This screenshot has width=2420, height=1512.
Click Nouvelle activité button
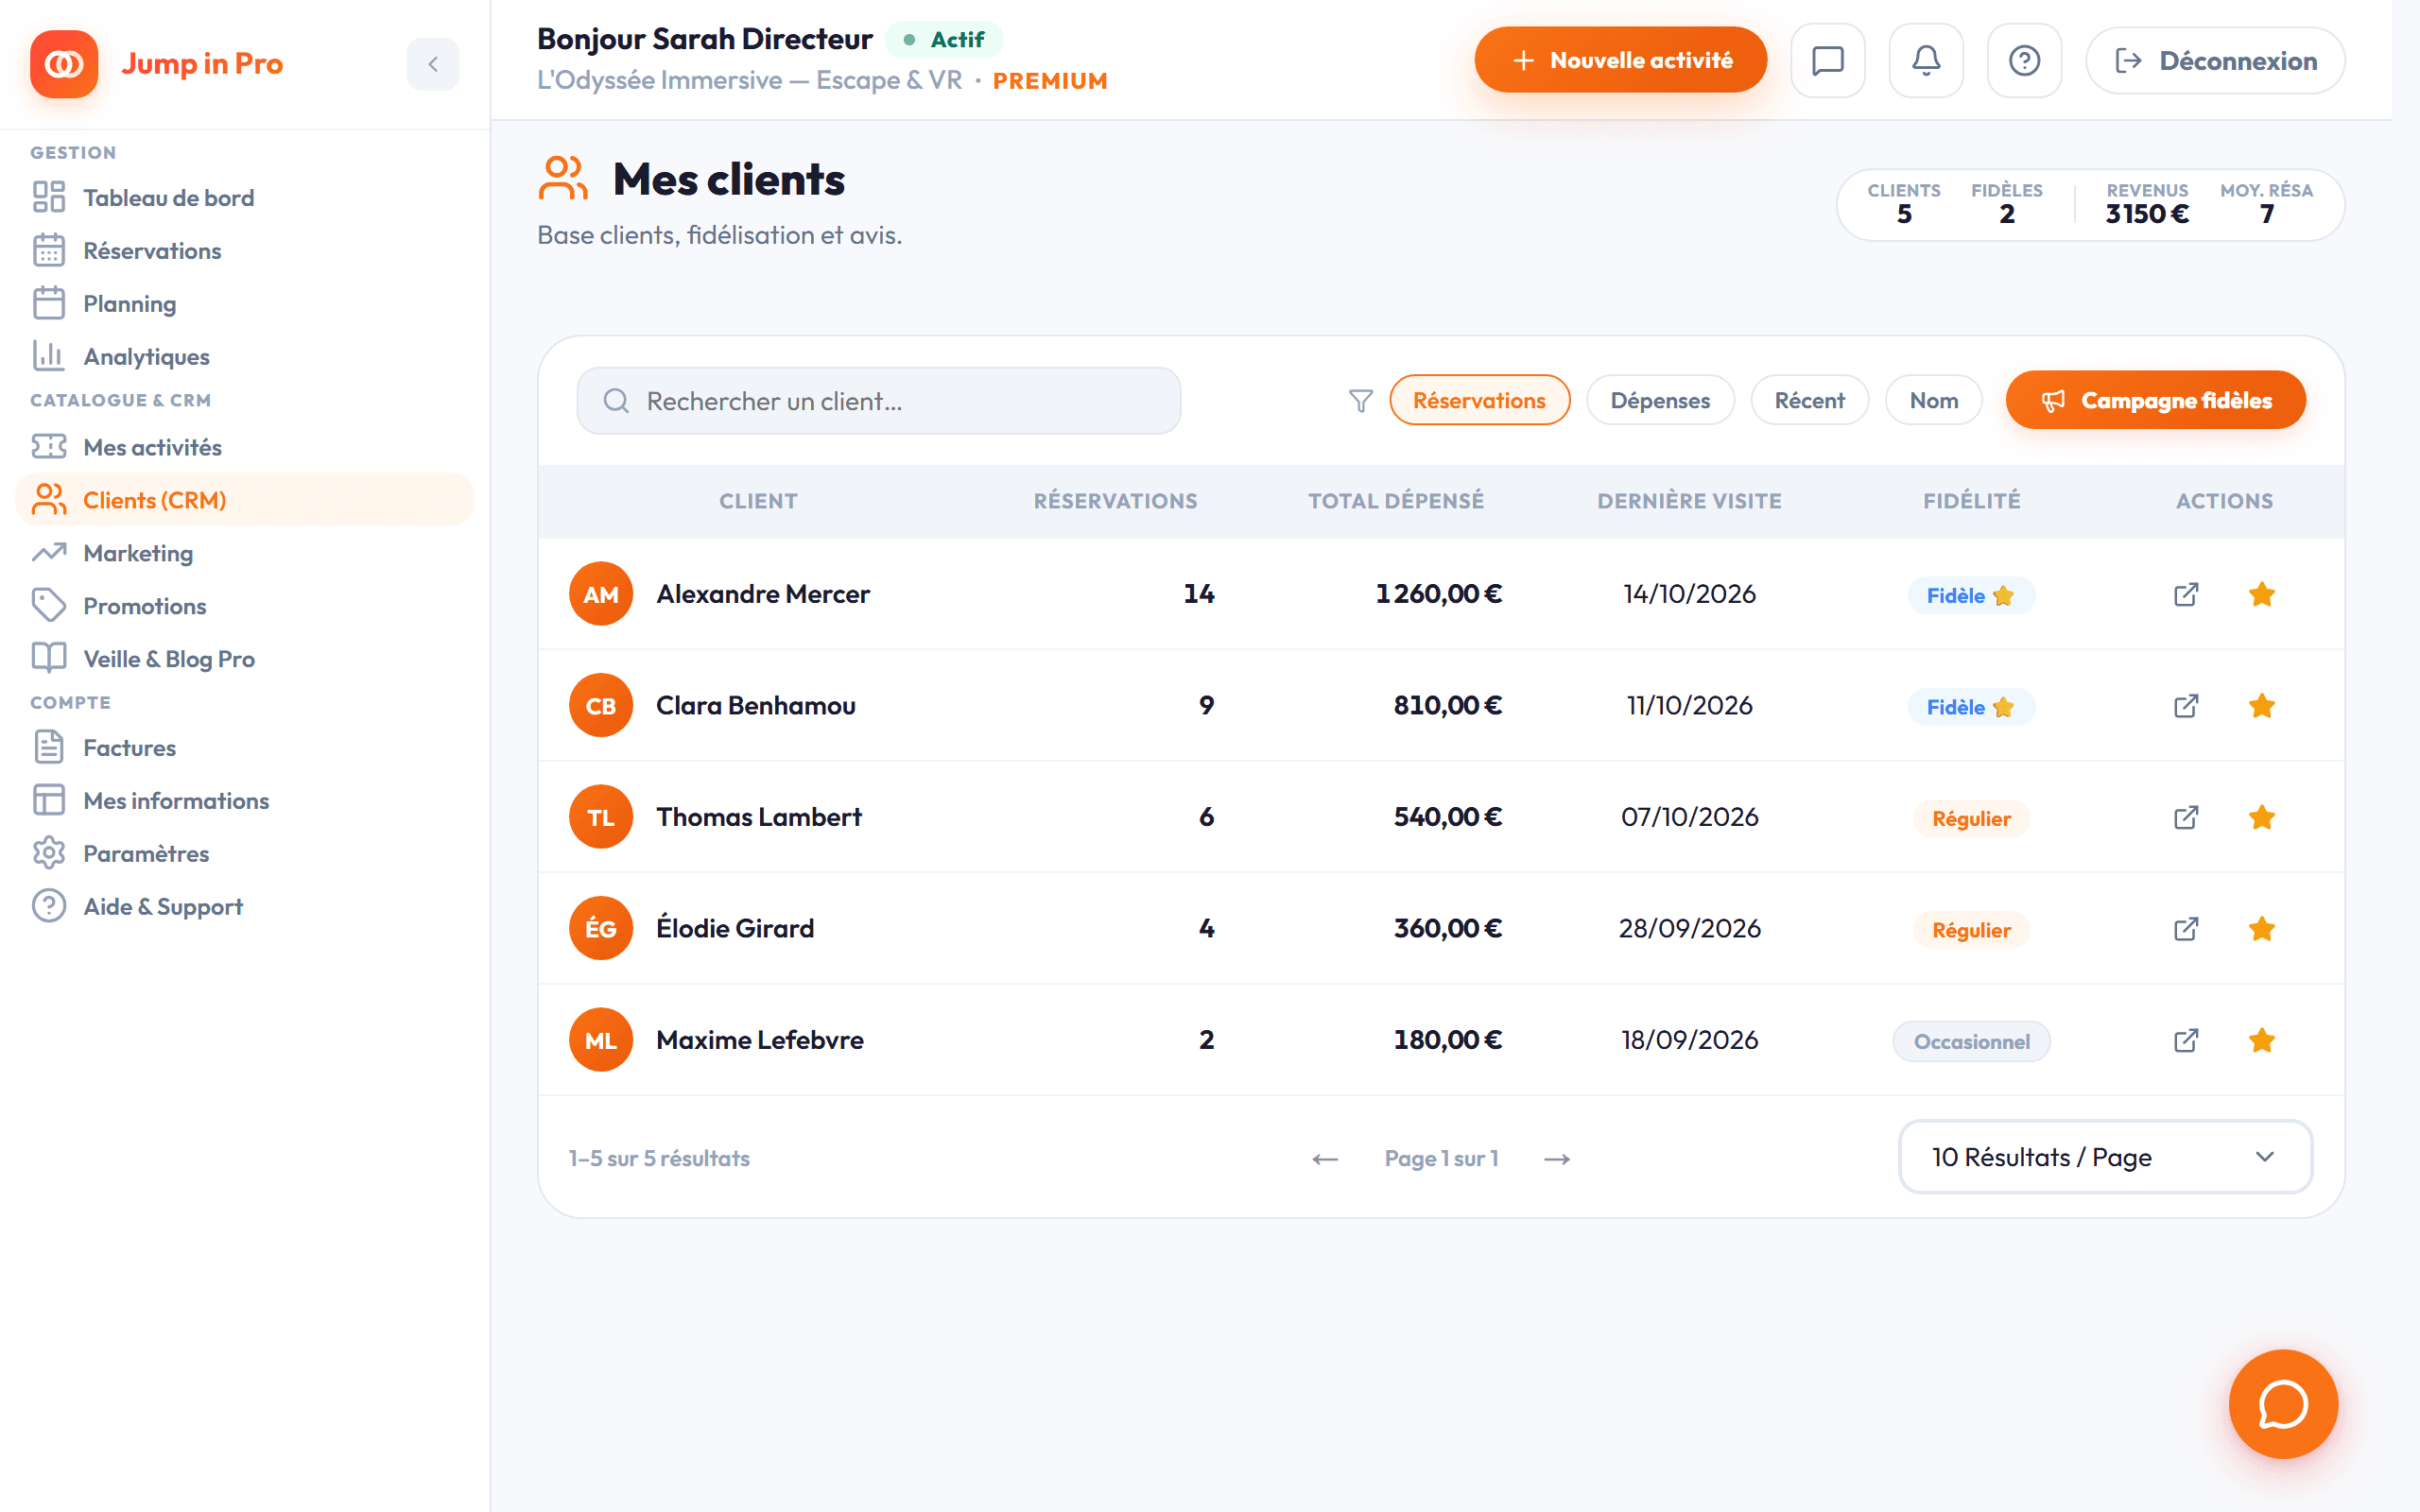point(1620,61)
